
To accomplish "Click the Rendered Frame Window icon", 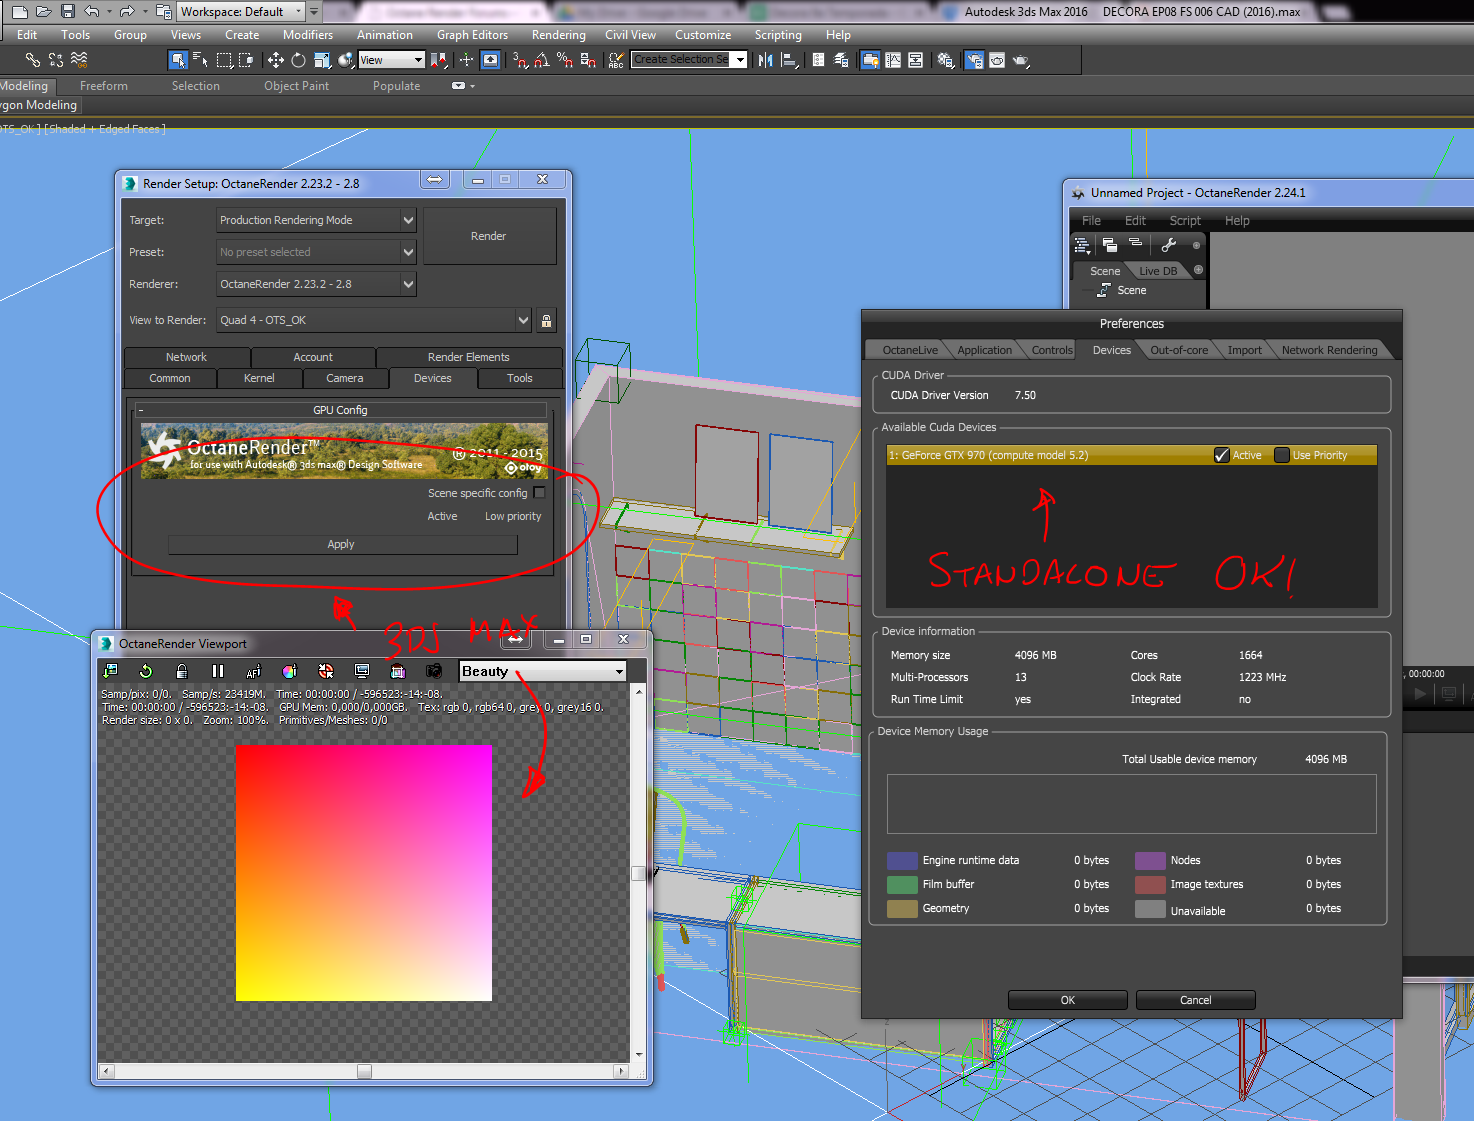I will (997, 60).
